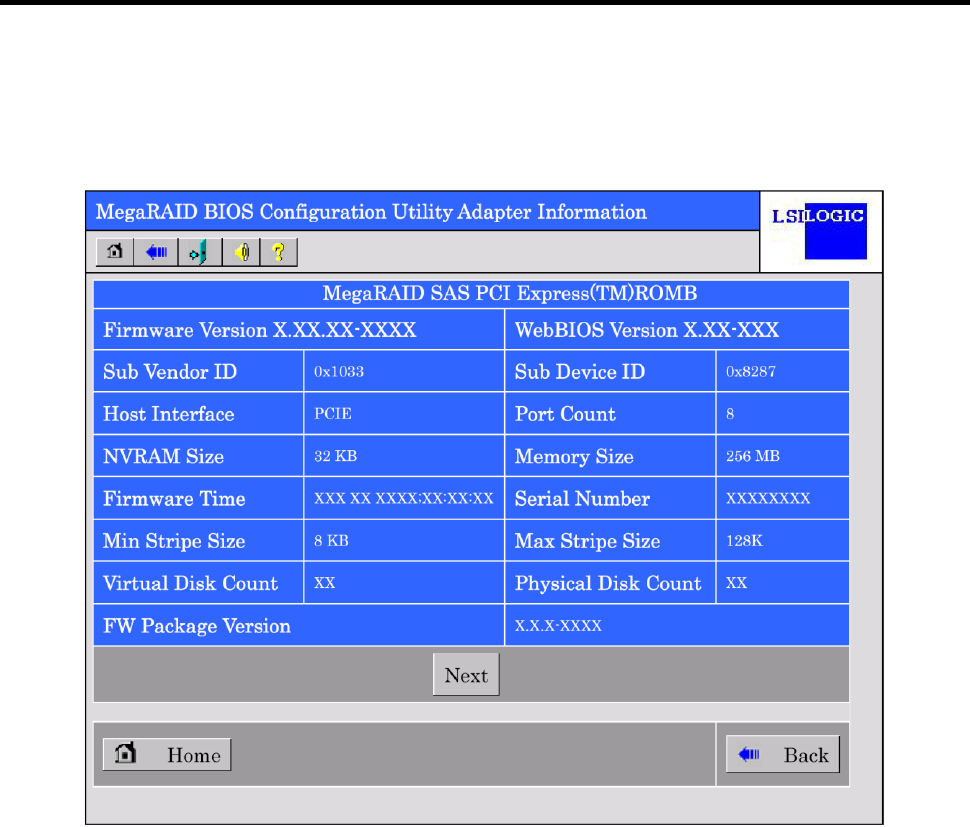Image resolution: width=970 pixels, height=827 pixels.
Task: Click the Host Interface value PCIE
Action: click(x=333, y=414)
